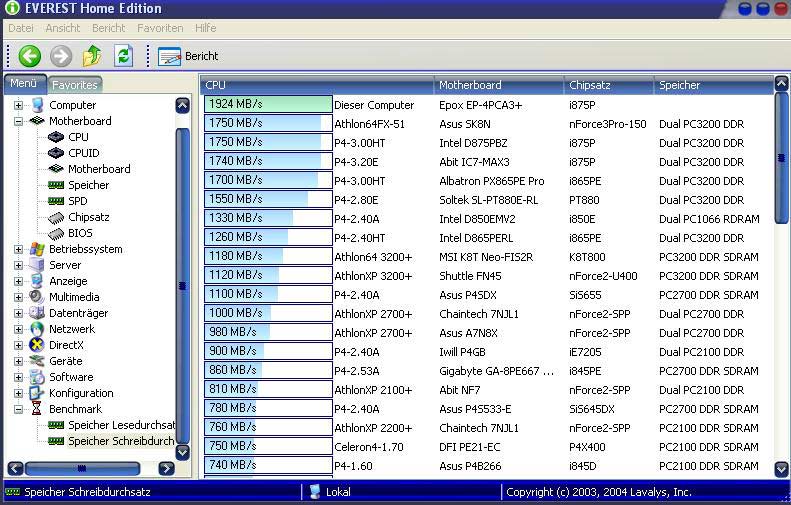This screenshot has height=505, width=791.
Task: Select the Speicher memory module icon
Action: [56, 185]
